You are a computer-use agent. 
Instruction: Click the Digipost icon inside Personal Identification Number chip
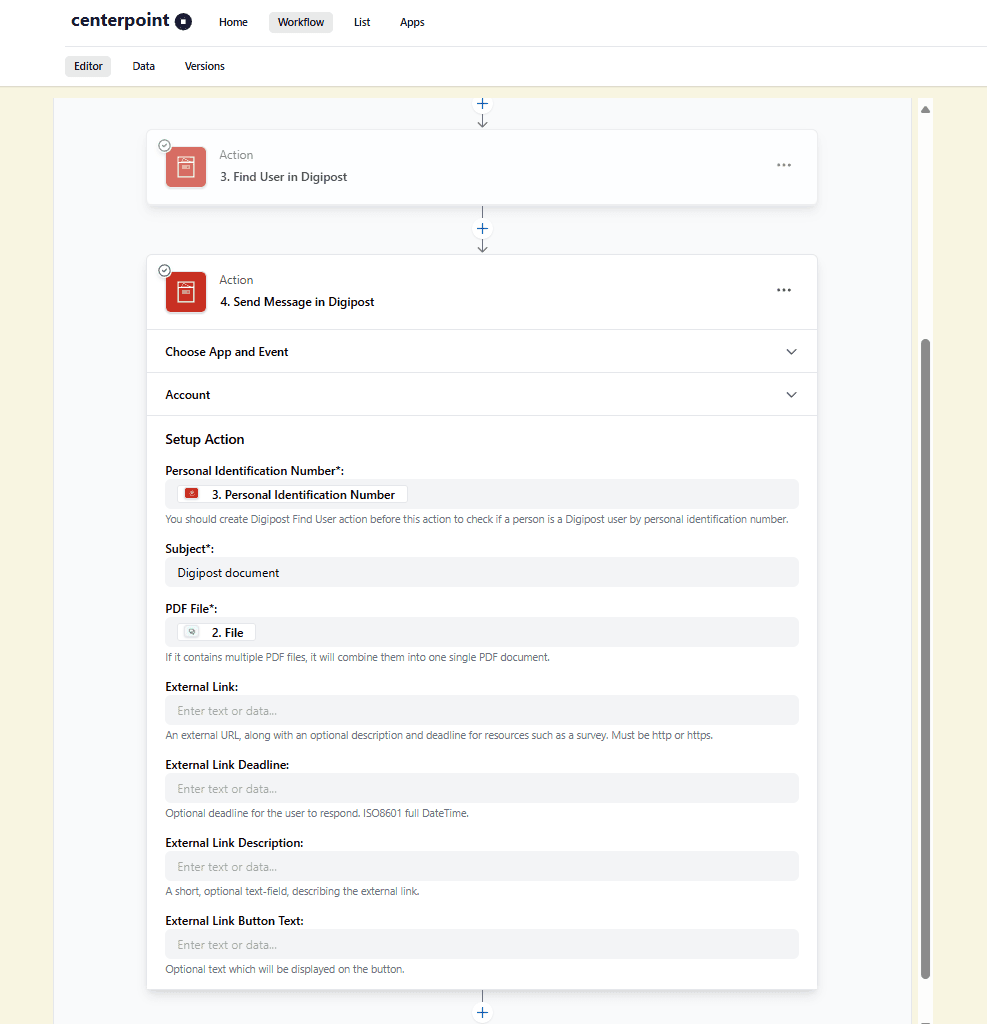tap(191, 493)
